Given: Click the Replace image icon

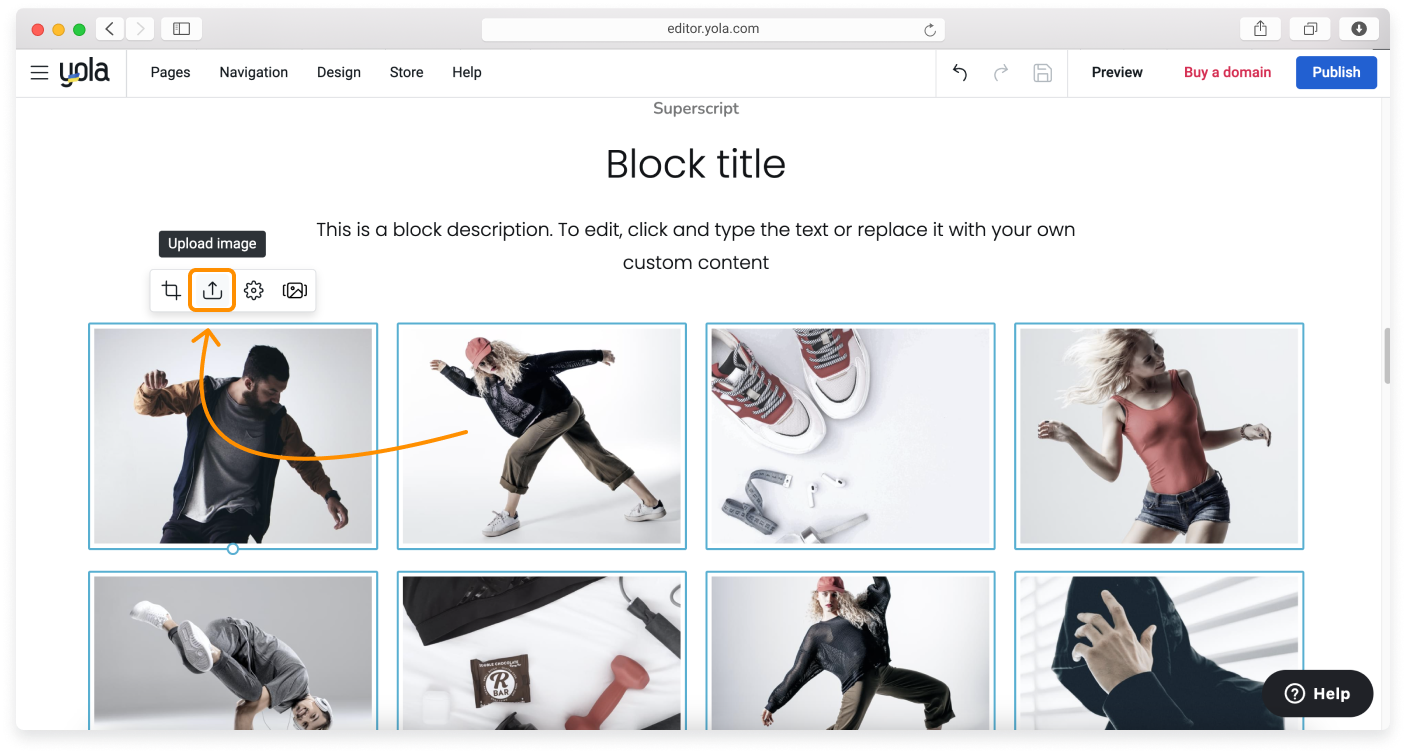Looking at the screenshot, I should pos(294,290).
